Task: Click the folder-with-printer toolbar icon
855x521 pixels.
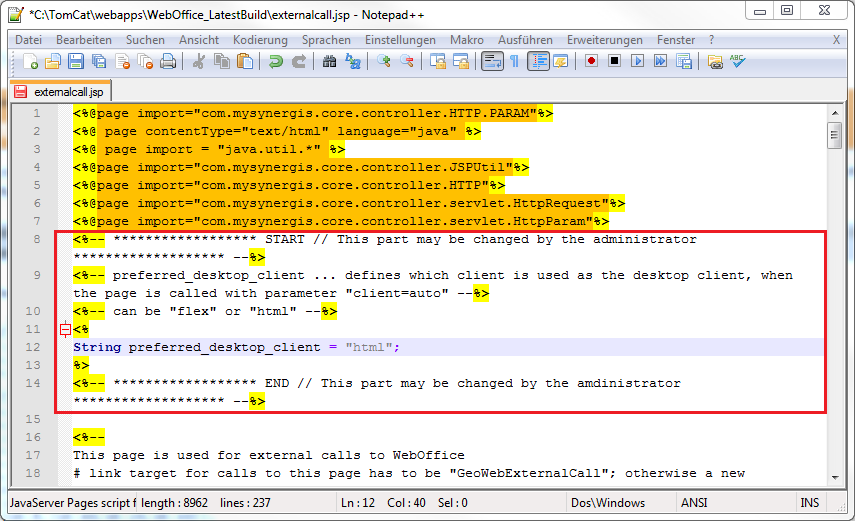Action: [x=715, y=62]
